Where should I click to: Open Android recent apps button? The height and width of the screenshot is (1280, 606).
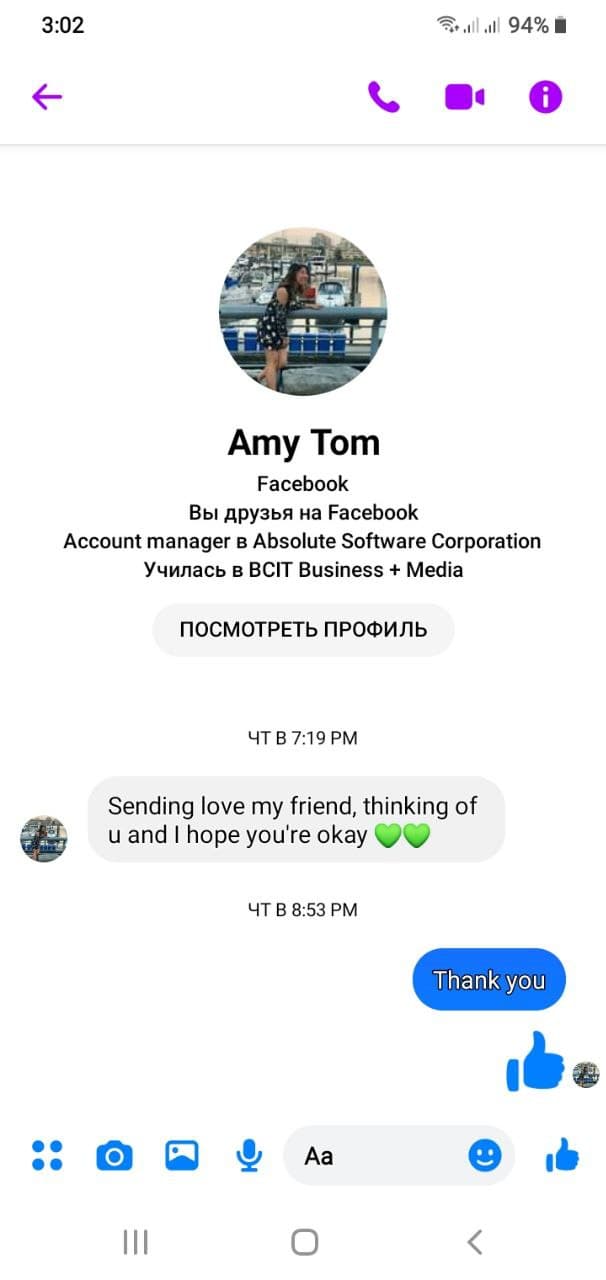[135, 1242]
